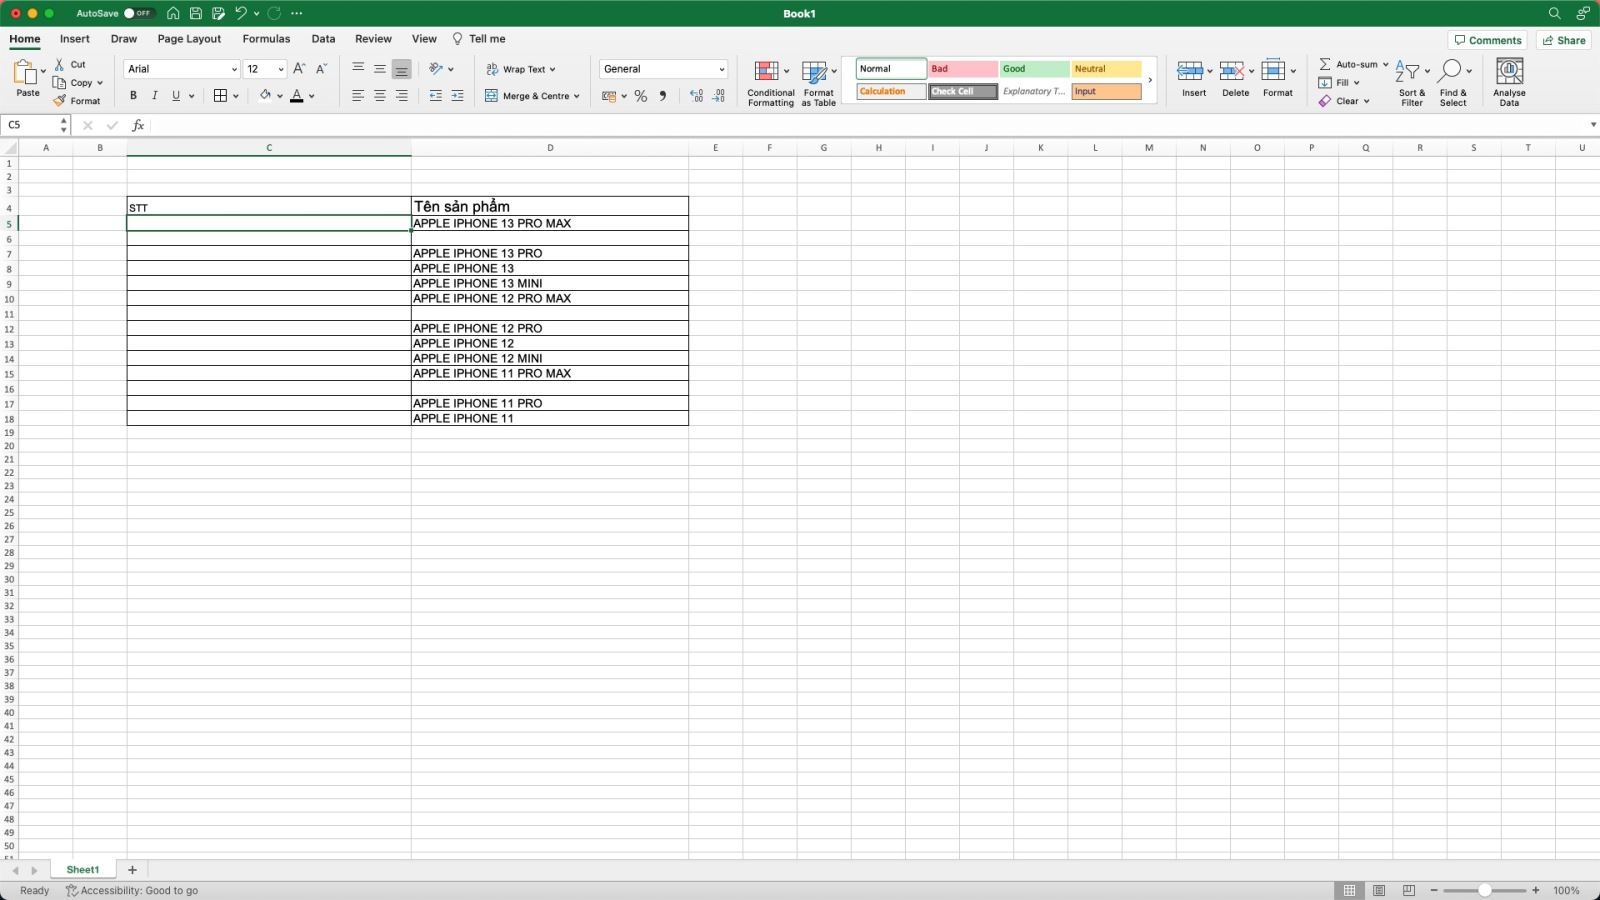Apply underline to the selection

[174, 95]
